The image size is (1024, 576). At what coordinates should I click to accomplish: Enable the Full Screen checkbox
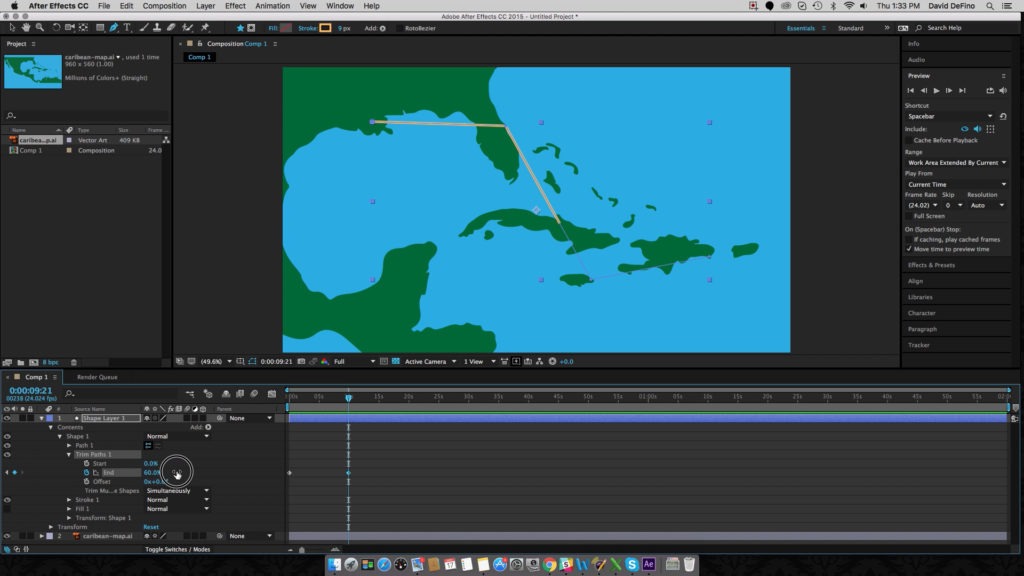tap(909, 216)
